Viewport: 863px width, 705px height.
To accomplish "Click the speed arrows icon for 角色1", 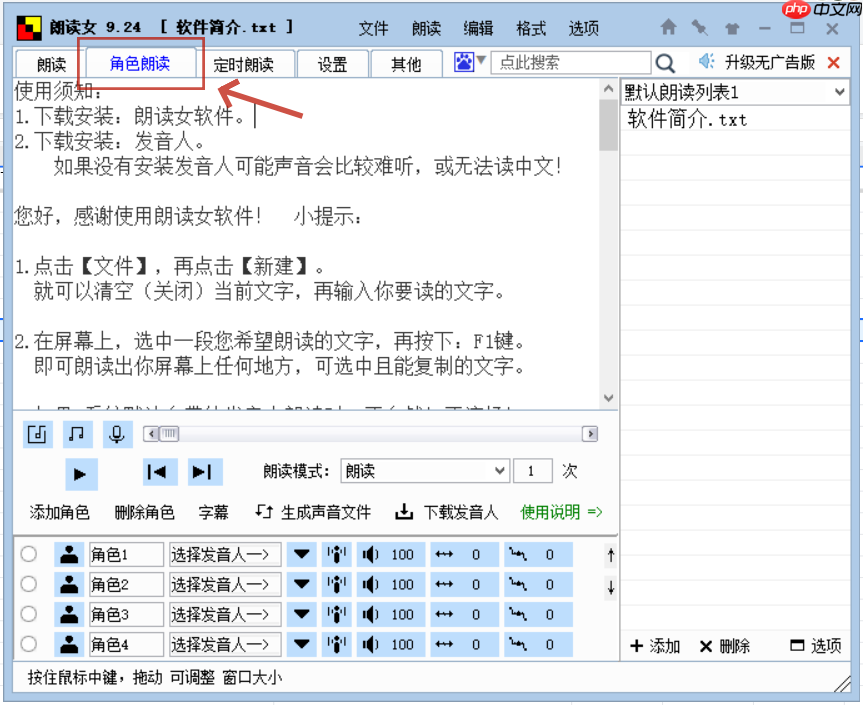I will pyautogui.click(x=444, y=555).
